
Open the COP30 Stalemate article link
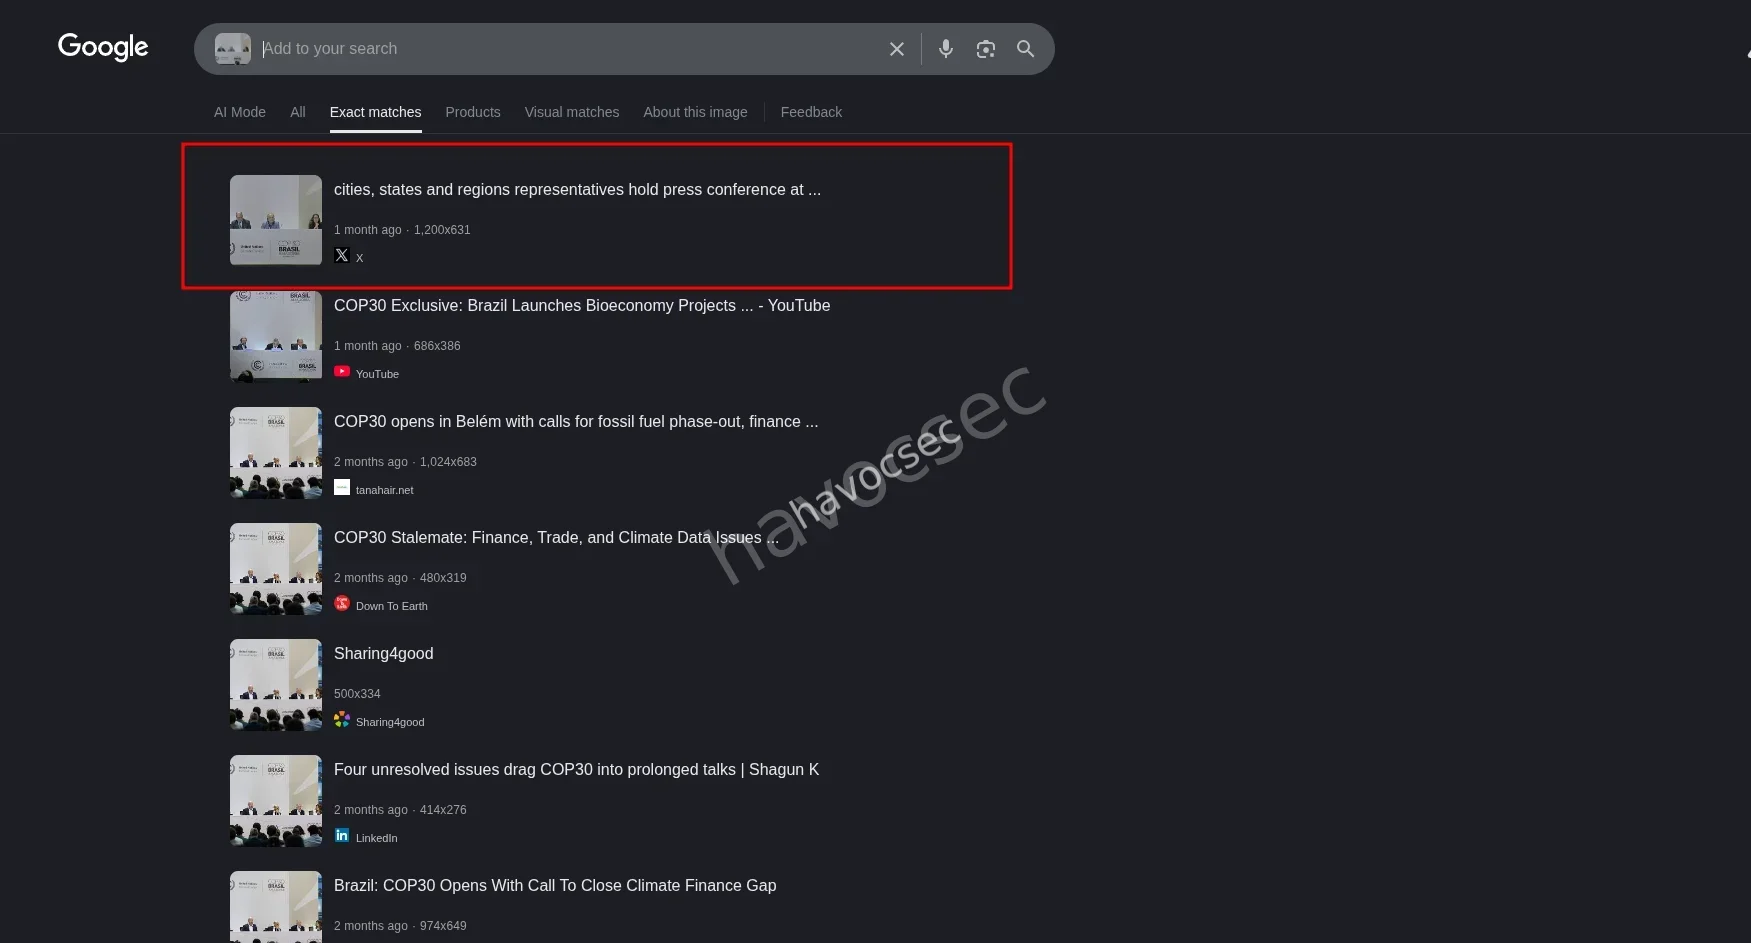556,537
